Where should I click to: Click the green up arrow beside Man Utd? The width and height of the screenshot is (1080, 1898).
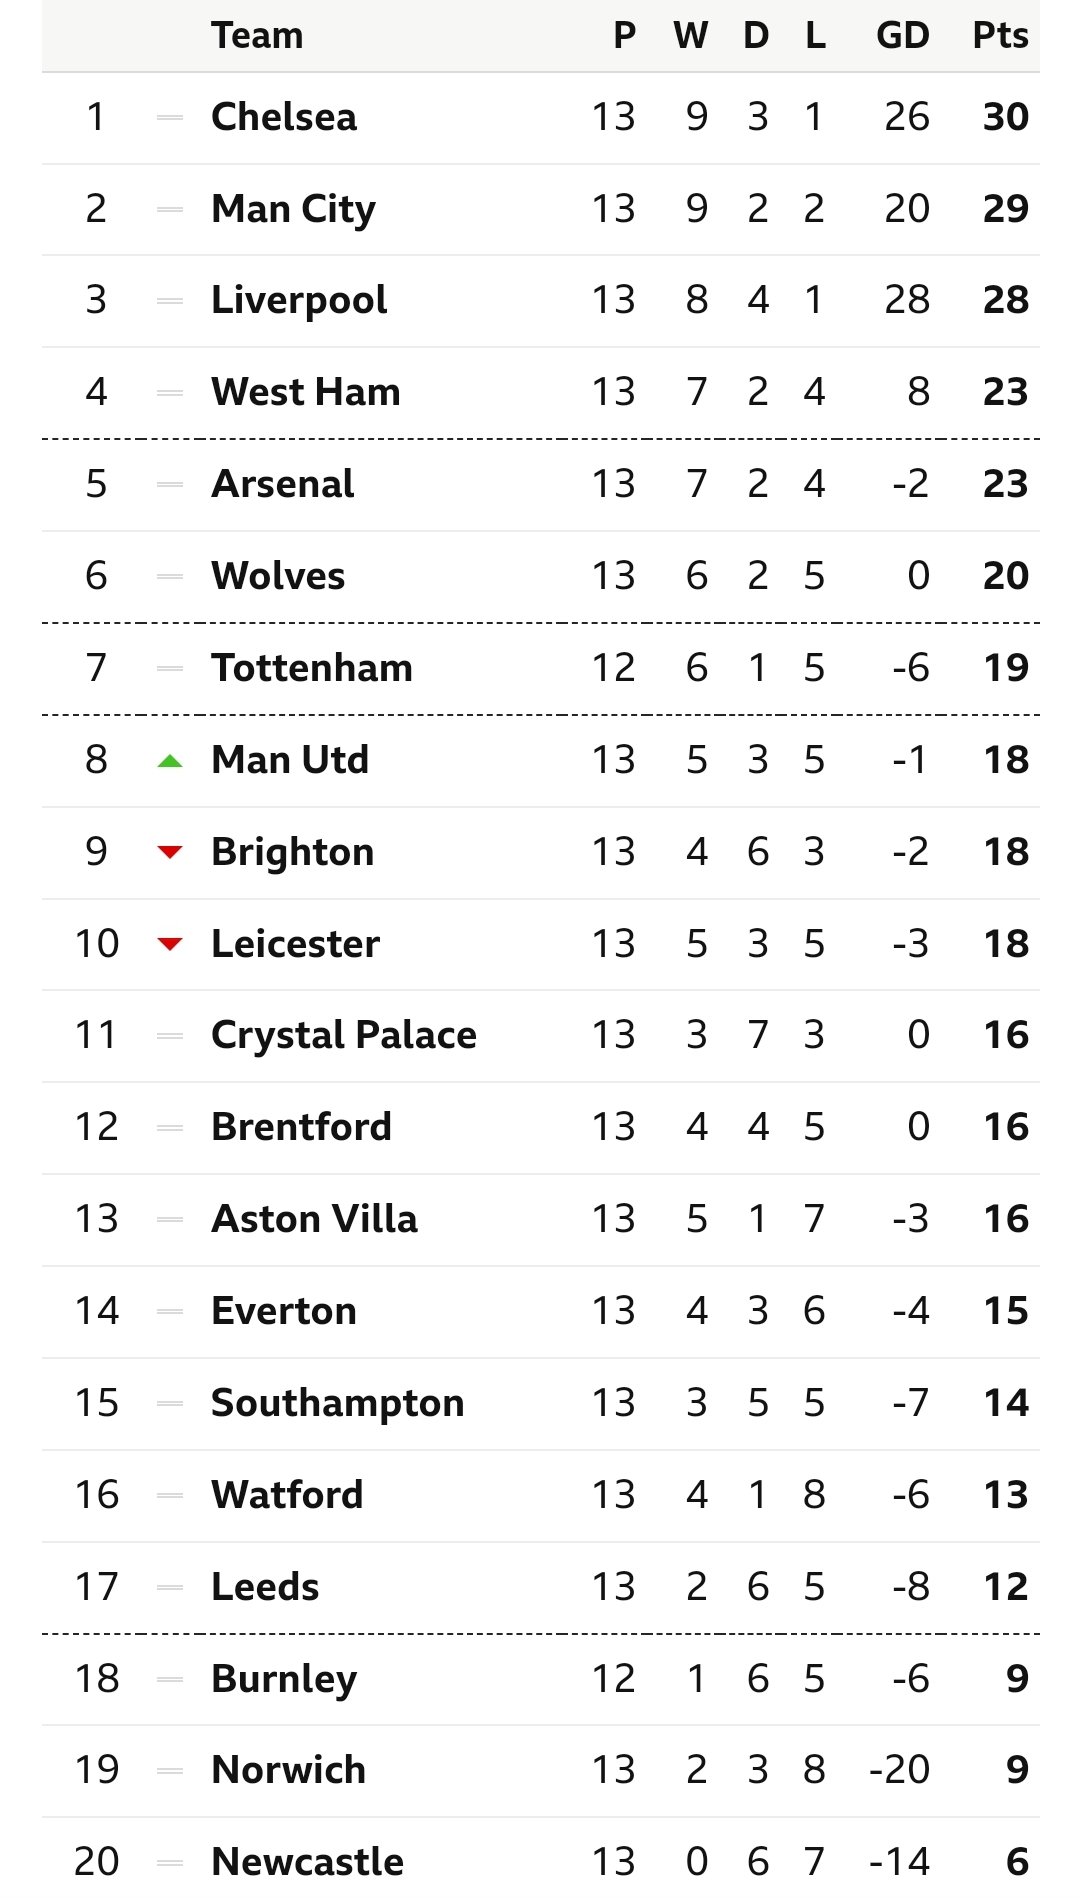[x=170, y=761]
